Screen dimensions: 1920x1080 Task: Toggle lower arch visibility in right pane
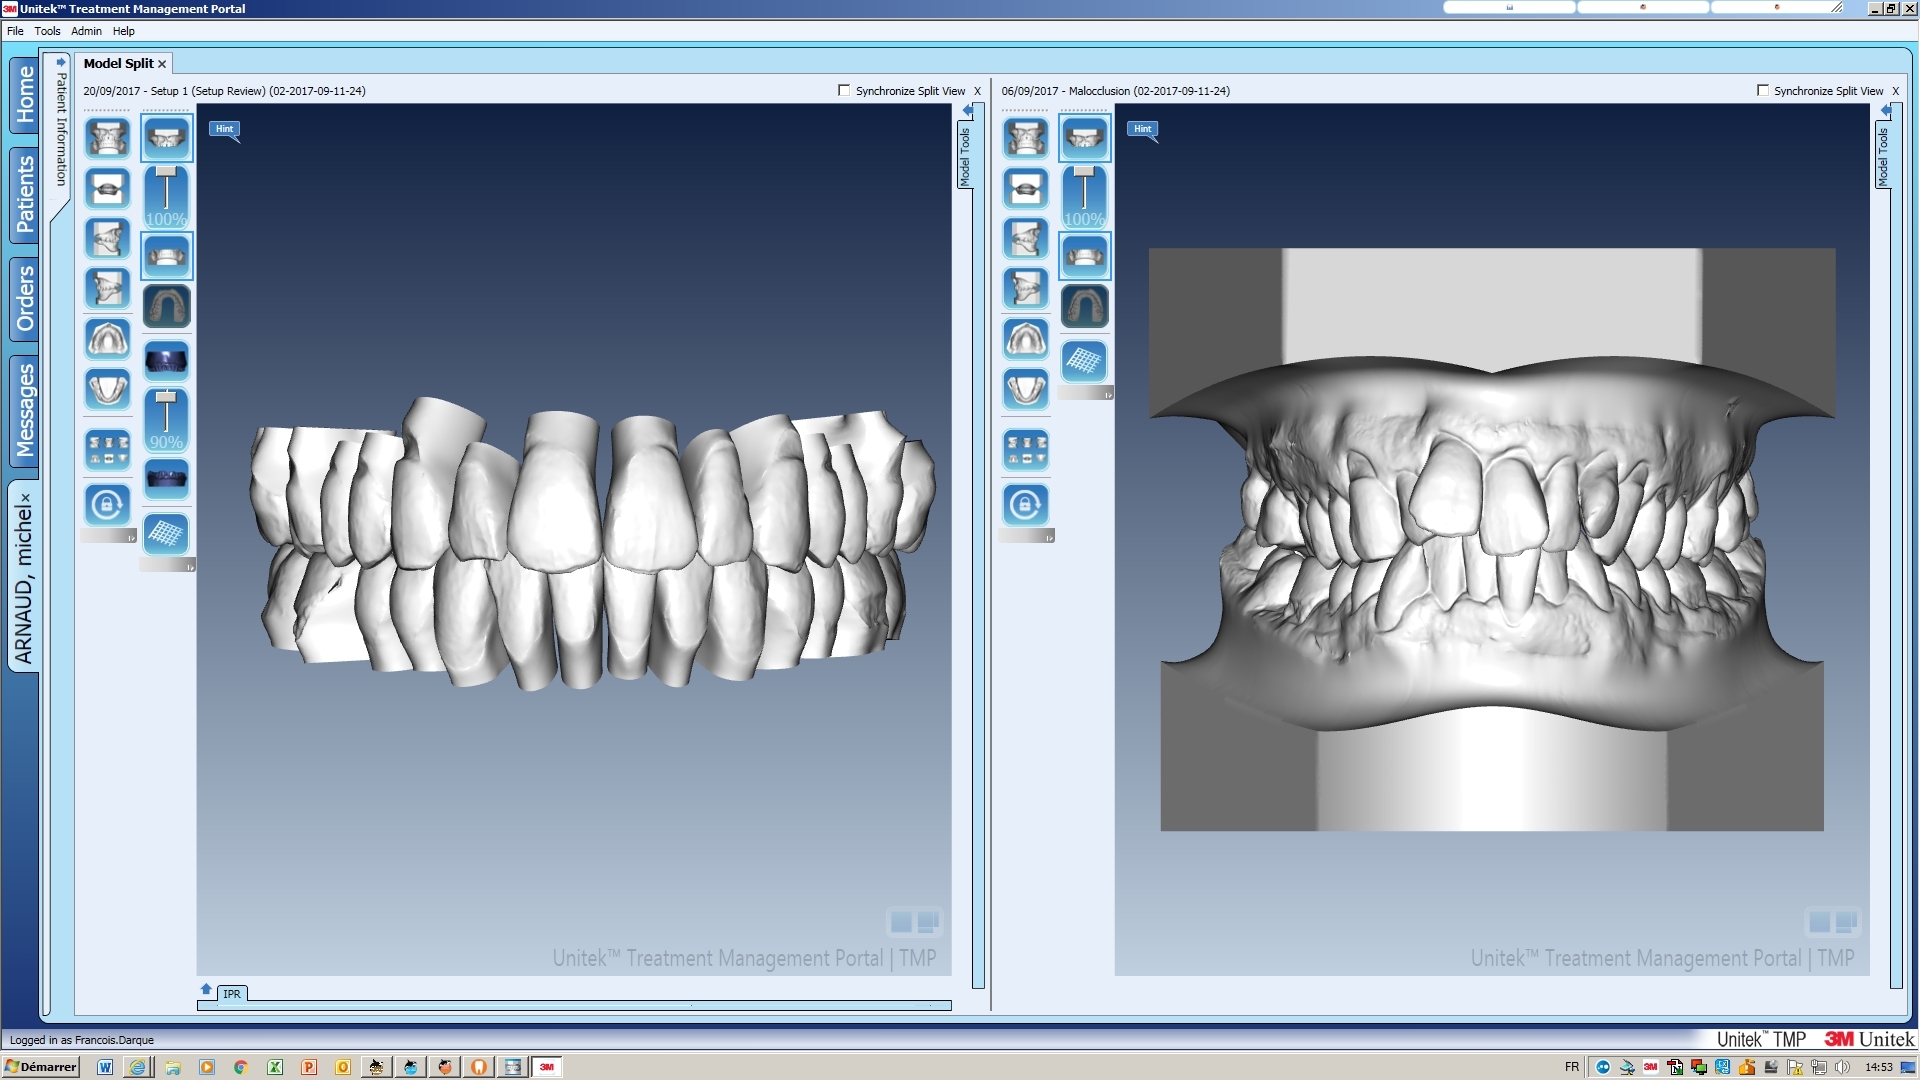tap(1084, 257)
